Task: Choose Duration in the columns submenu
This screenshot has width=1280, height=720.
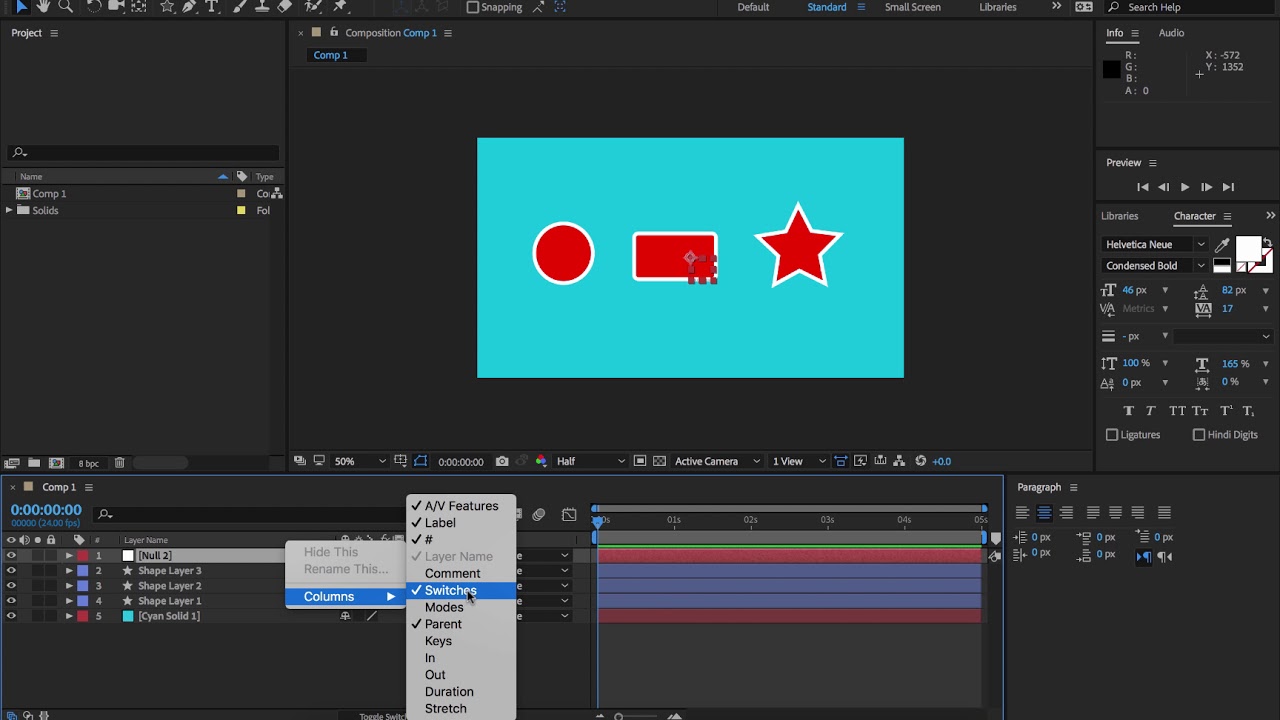Action: pyautogui.click(x=461, y=691)
